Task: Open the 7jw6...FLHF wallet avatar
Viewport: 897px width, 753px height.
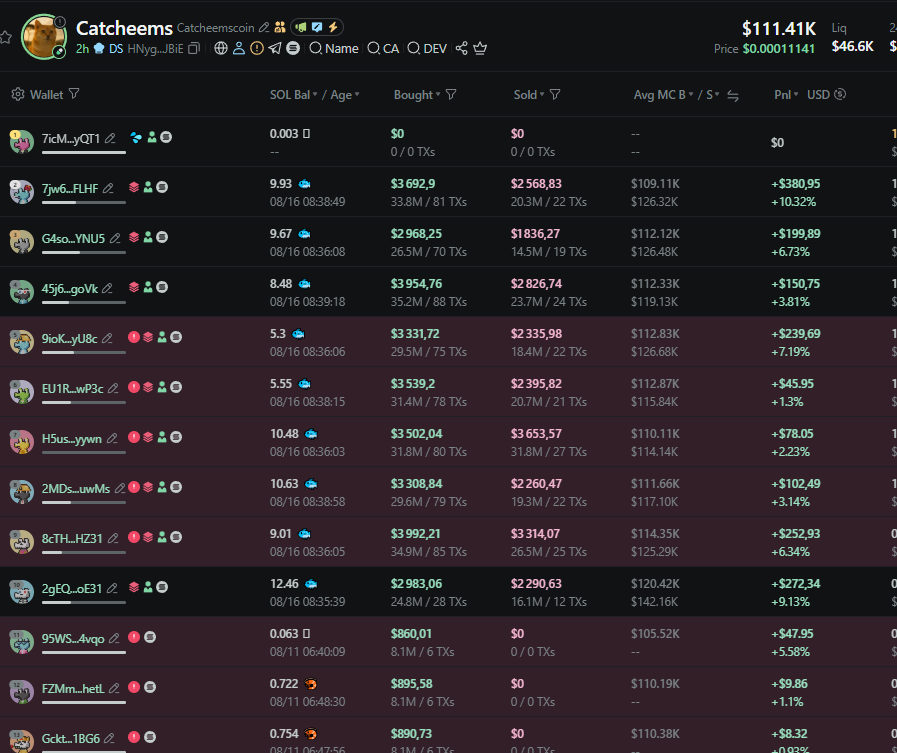Action: 21,191
